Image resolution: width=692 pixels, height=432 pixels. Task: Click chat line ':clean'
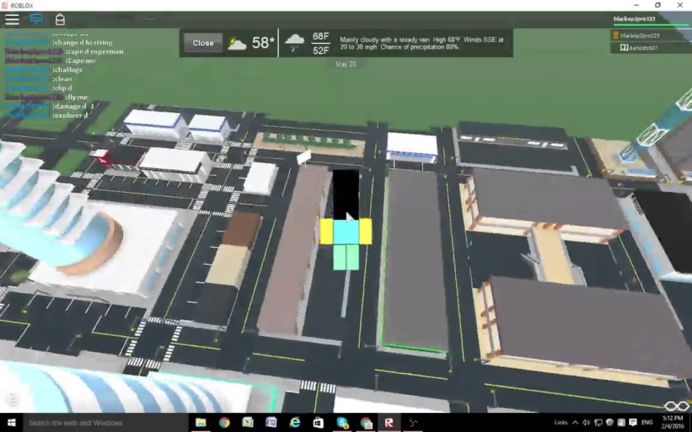click(62, 79)
